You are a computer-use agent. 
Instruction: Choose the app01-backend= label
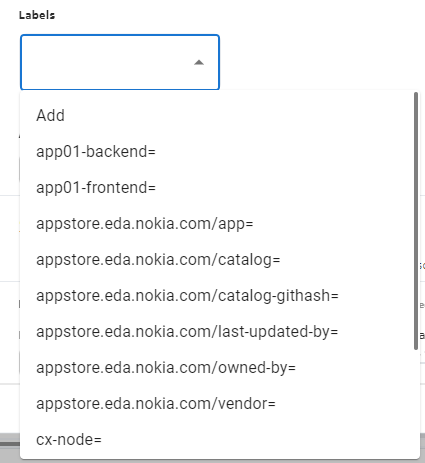point(220,151)
